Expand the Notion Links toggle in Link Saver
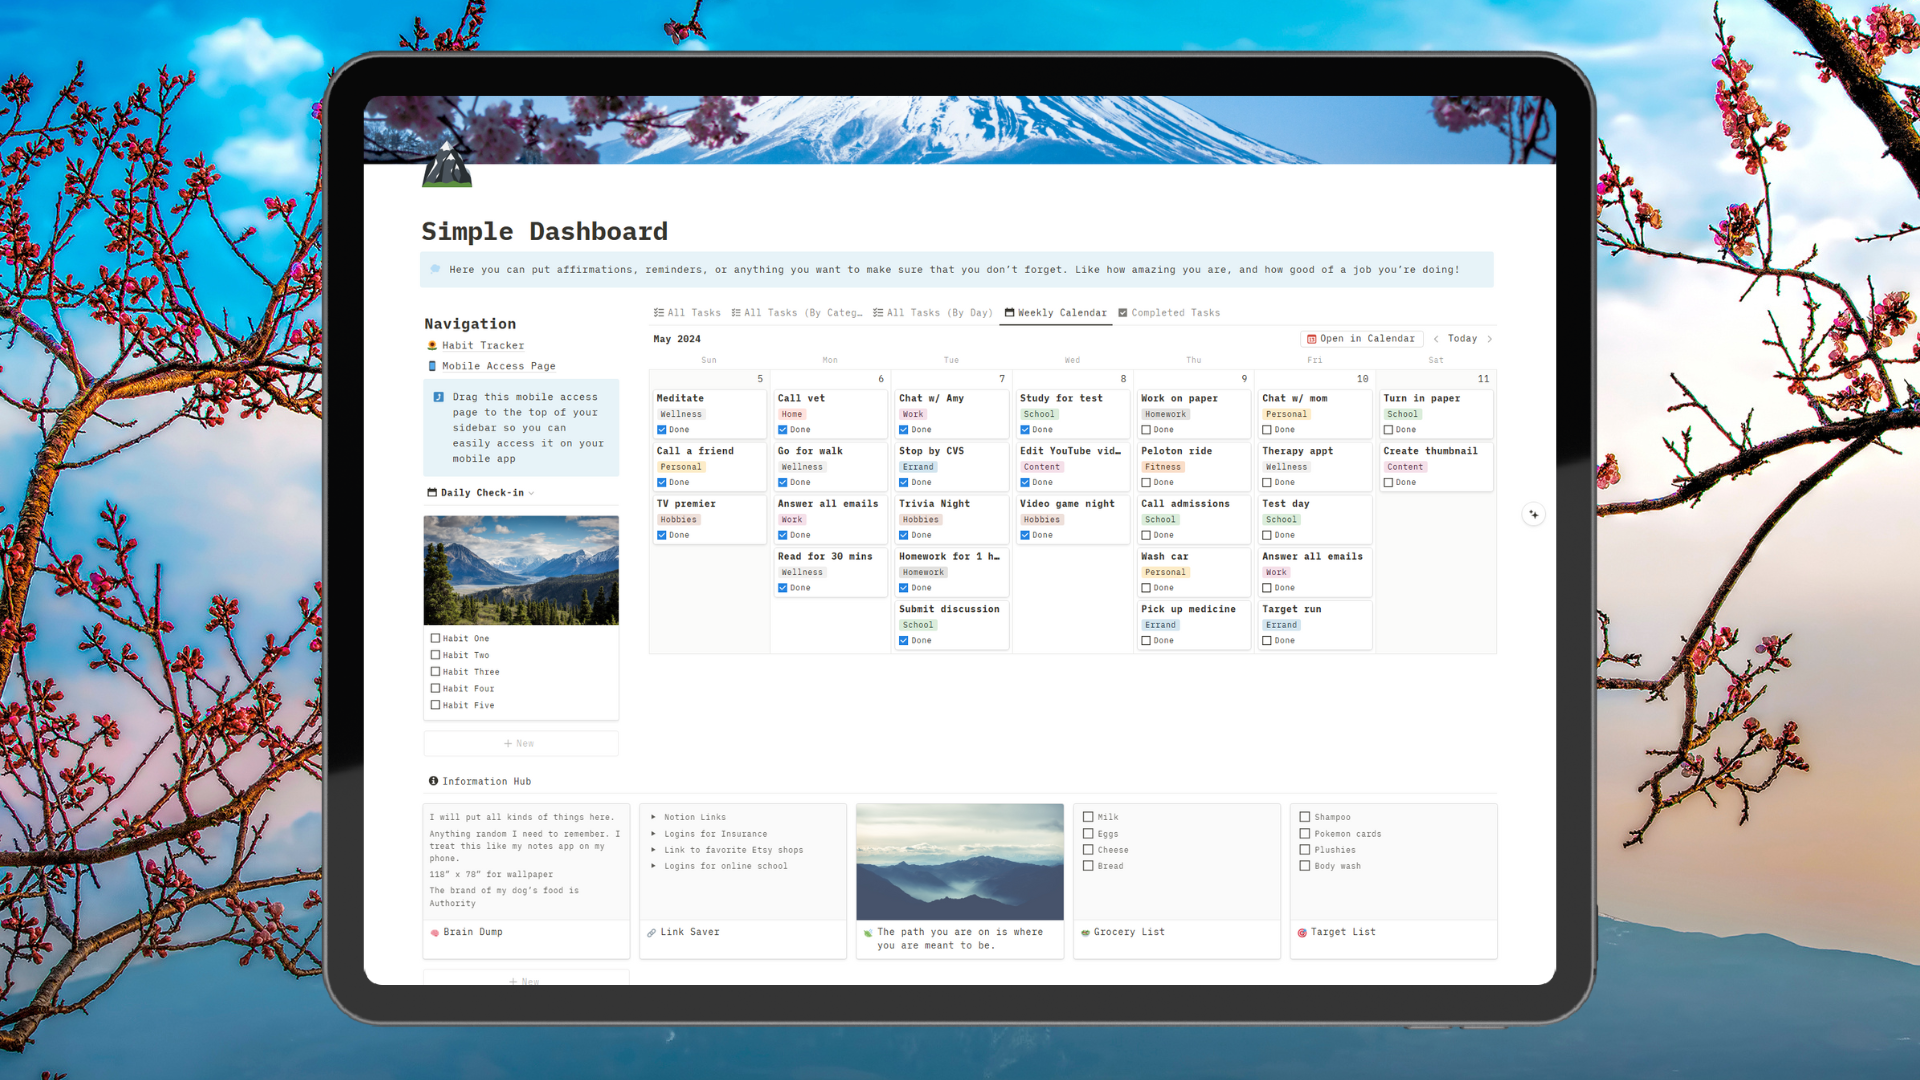Image resolution: width=1920 pixels, height=1080 pixels. coord(654,817)
